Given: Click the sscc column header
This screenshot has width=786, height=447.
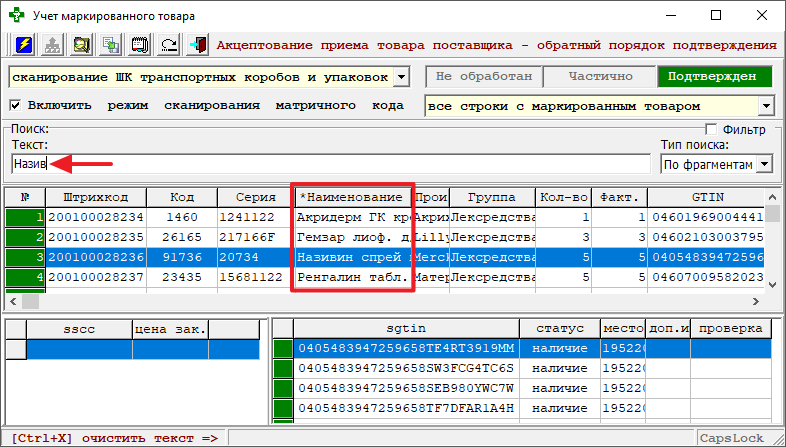Looking at the screenshot, I should 79,329.
